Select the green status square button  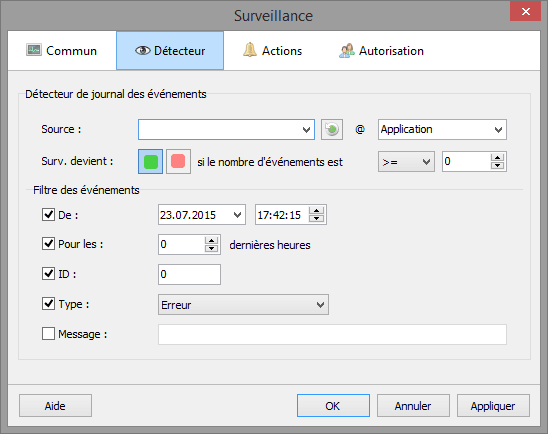[151, 162]
